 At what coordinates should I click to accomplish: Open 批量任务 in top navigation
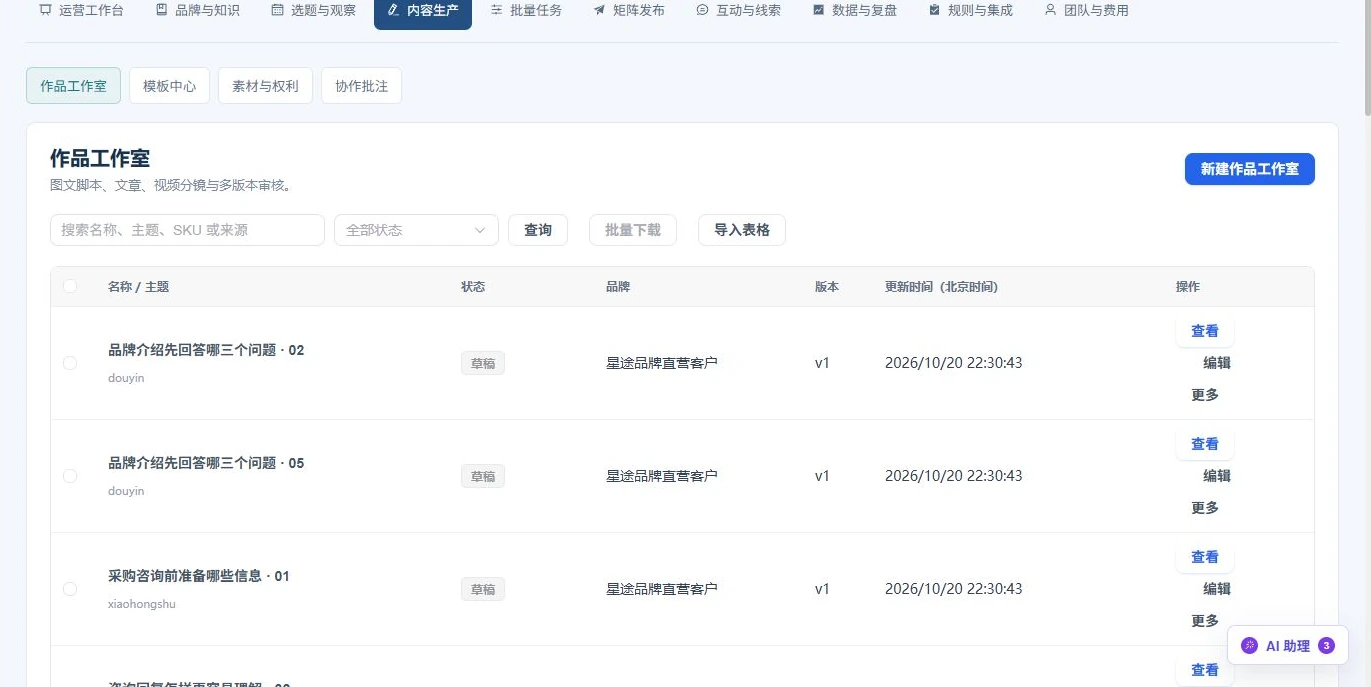point(526,11)
